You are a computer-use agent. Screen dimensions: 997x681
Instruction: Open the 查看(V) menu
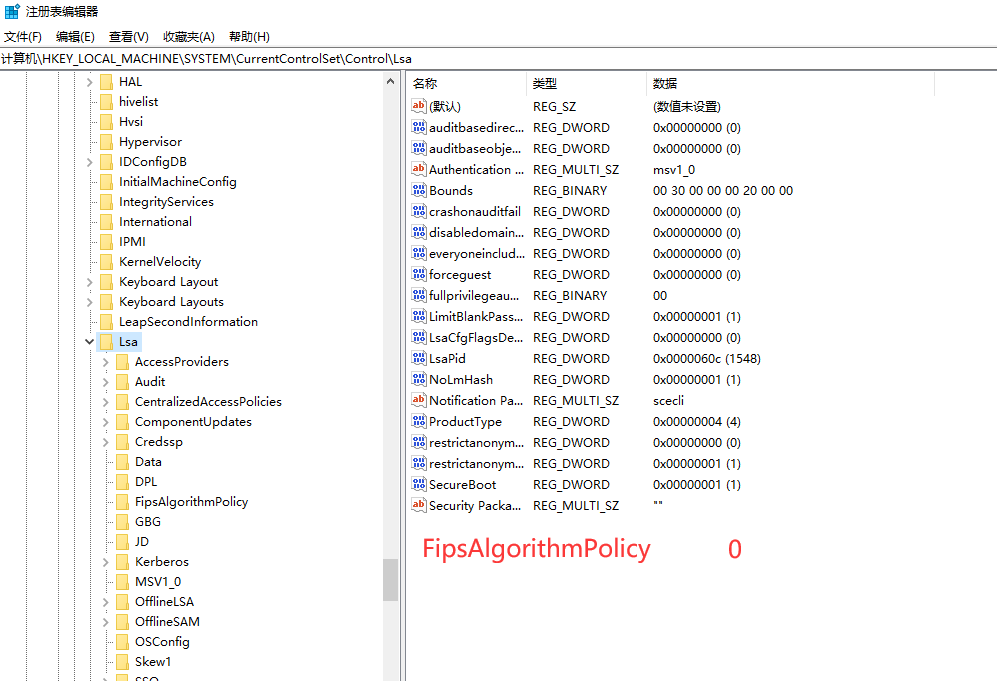[128, 37]
